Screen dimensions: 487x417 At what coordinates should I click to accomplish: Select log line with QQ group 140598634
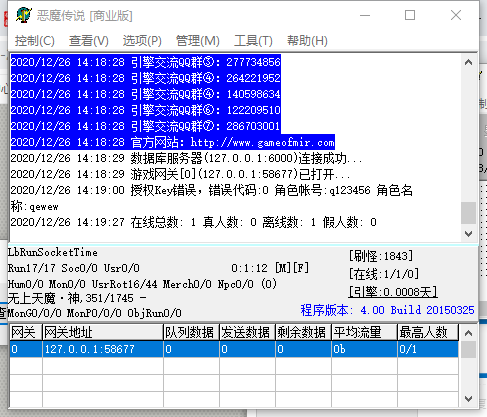pyautogui.click(x=146, y=94)
